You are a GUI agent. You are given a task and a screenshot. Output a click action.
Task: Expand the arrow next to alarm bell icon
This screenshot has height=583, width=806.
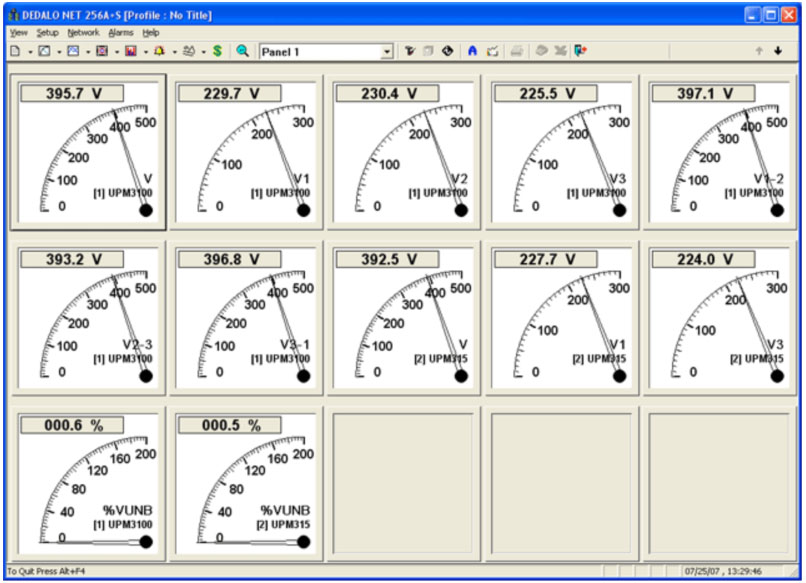point(174,51)
